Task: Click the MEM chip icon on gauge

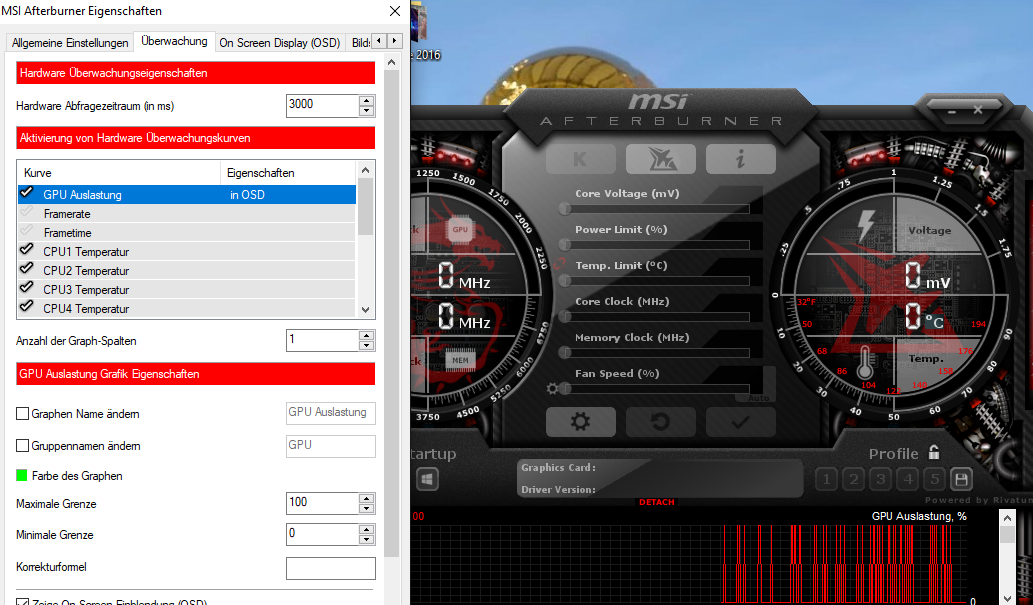Action: [x=460, y=360]
